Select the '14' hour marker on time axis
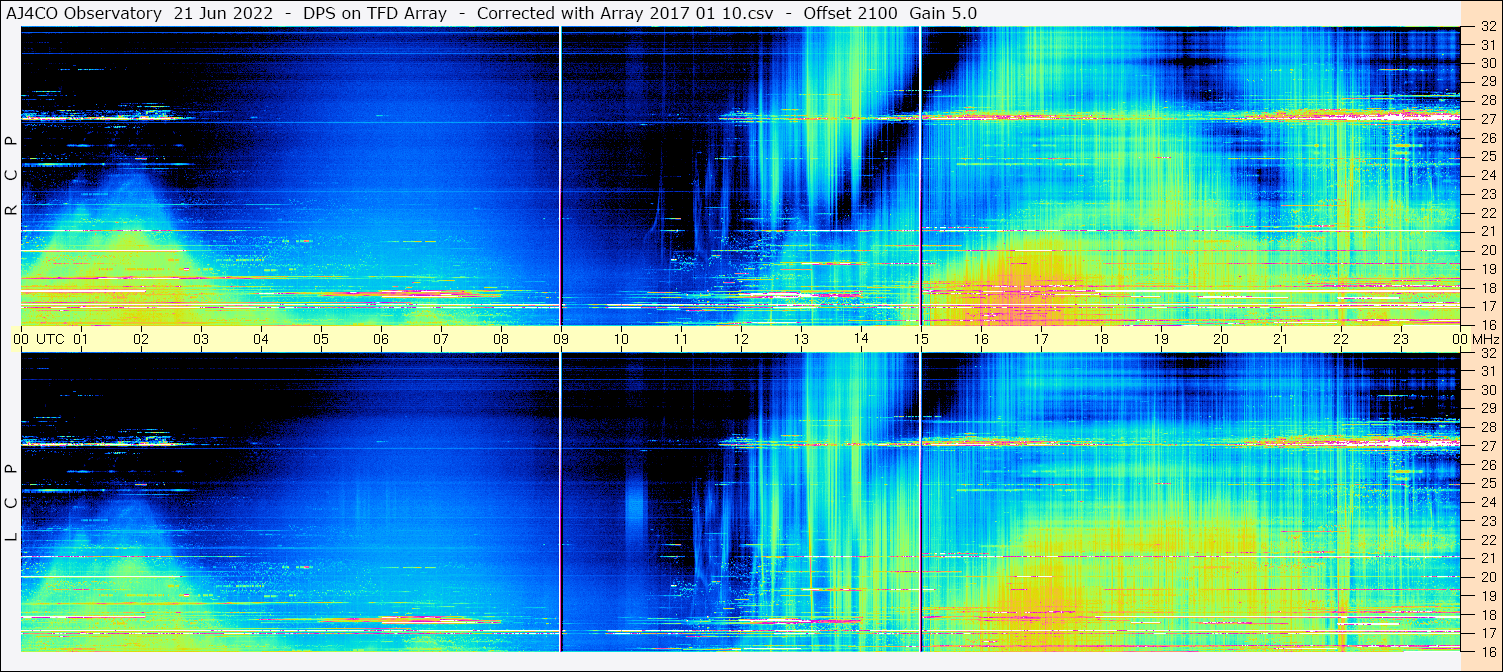This screenshot has height=672, width=1503. point(861,338)
